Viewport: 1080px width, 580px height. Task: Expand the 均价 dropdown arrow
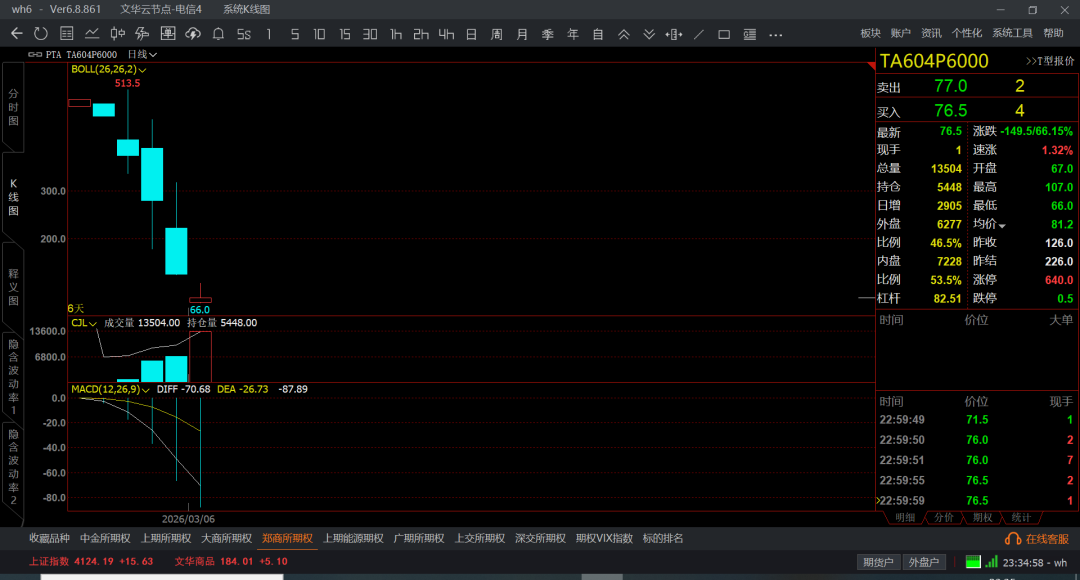(x=1001, y=225)
